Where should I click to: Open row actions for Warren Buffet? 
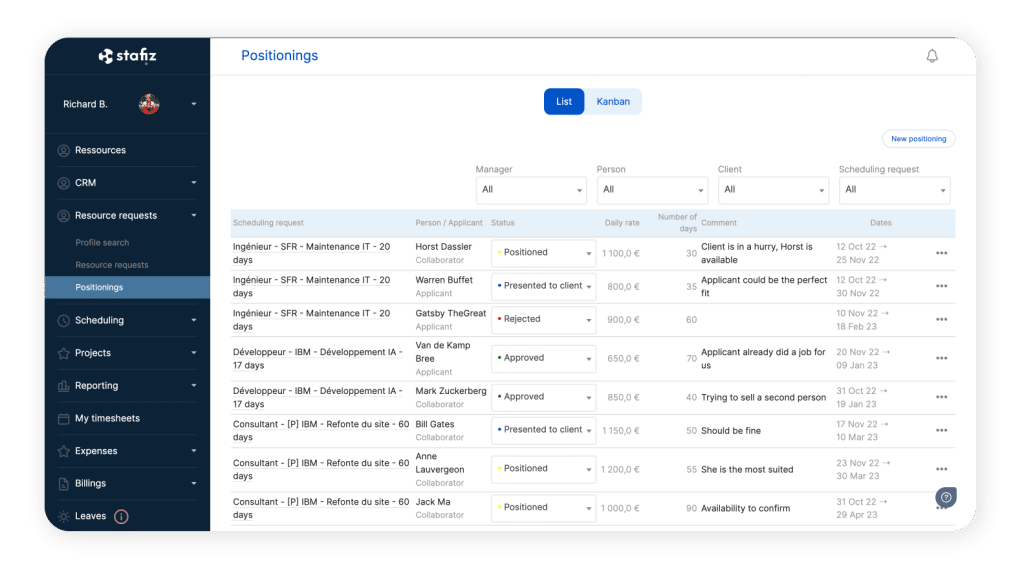(941, 286)
